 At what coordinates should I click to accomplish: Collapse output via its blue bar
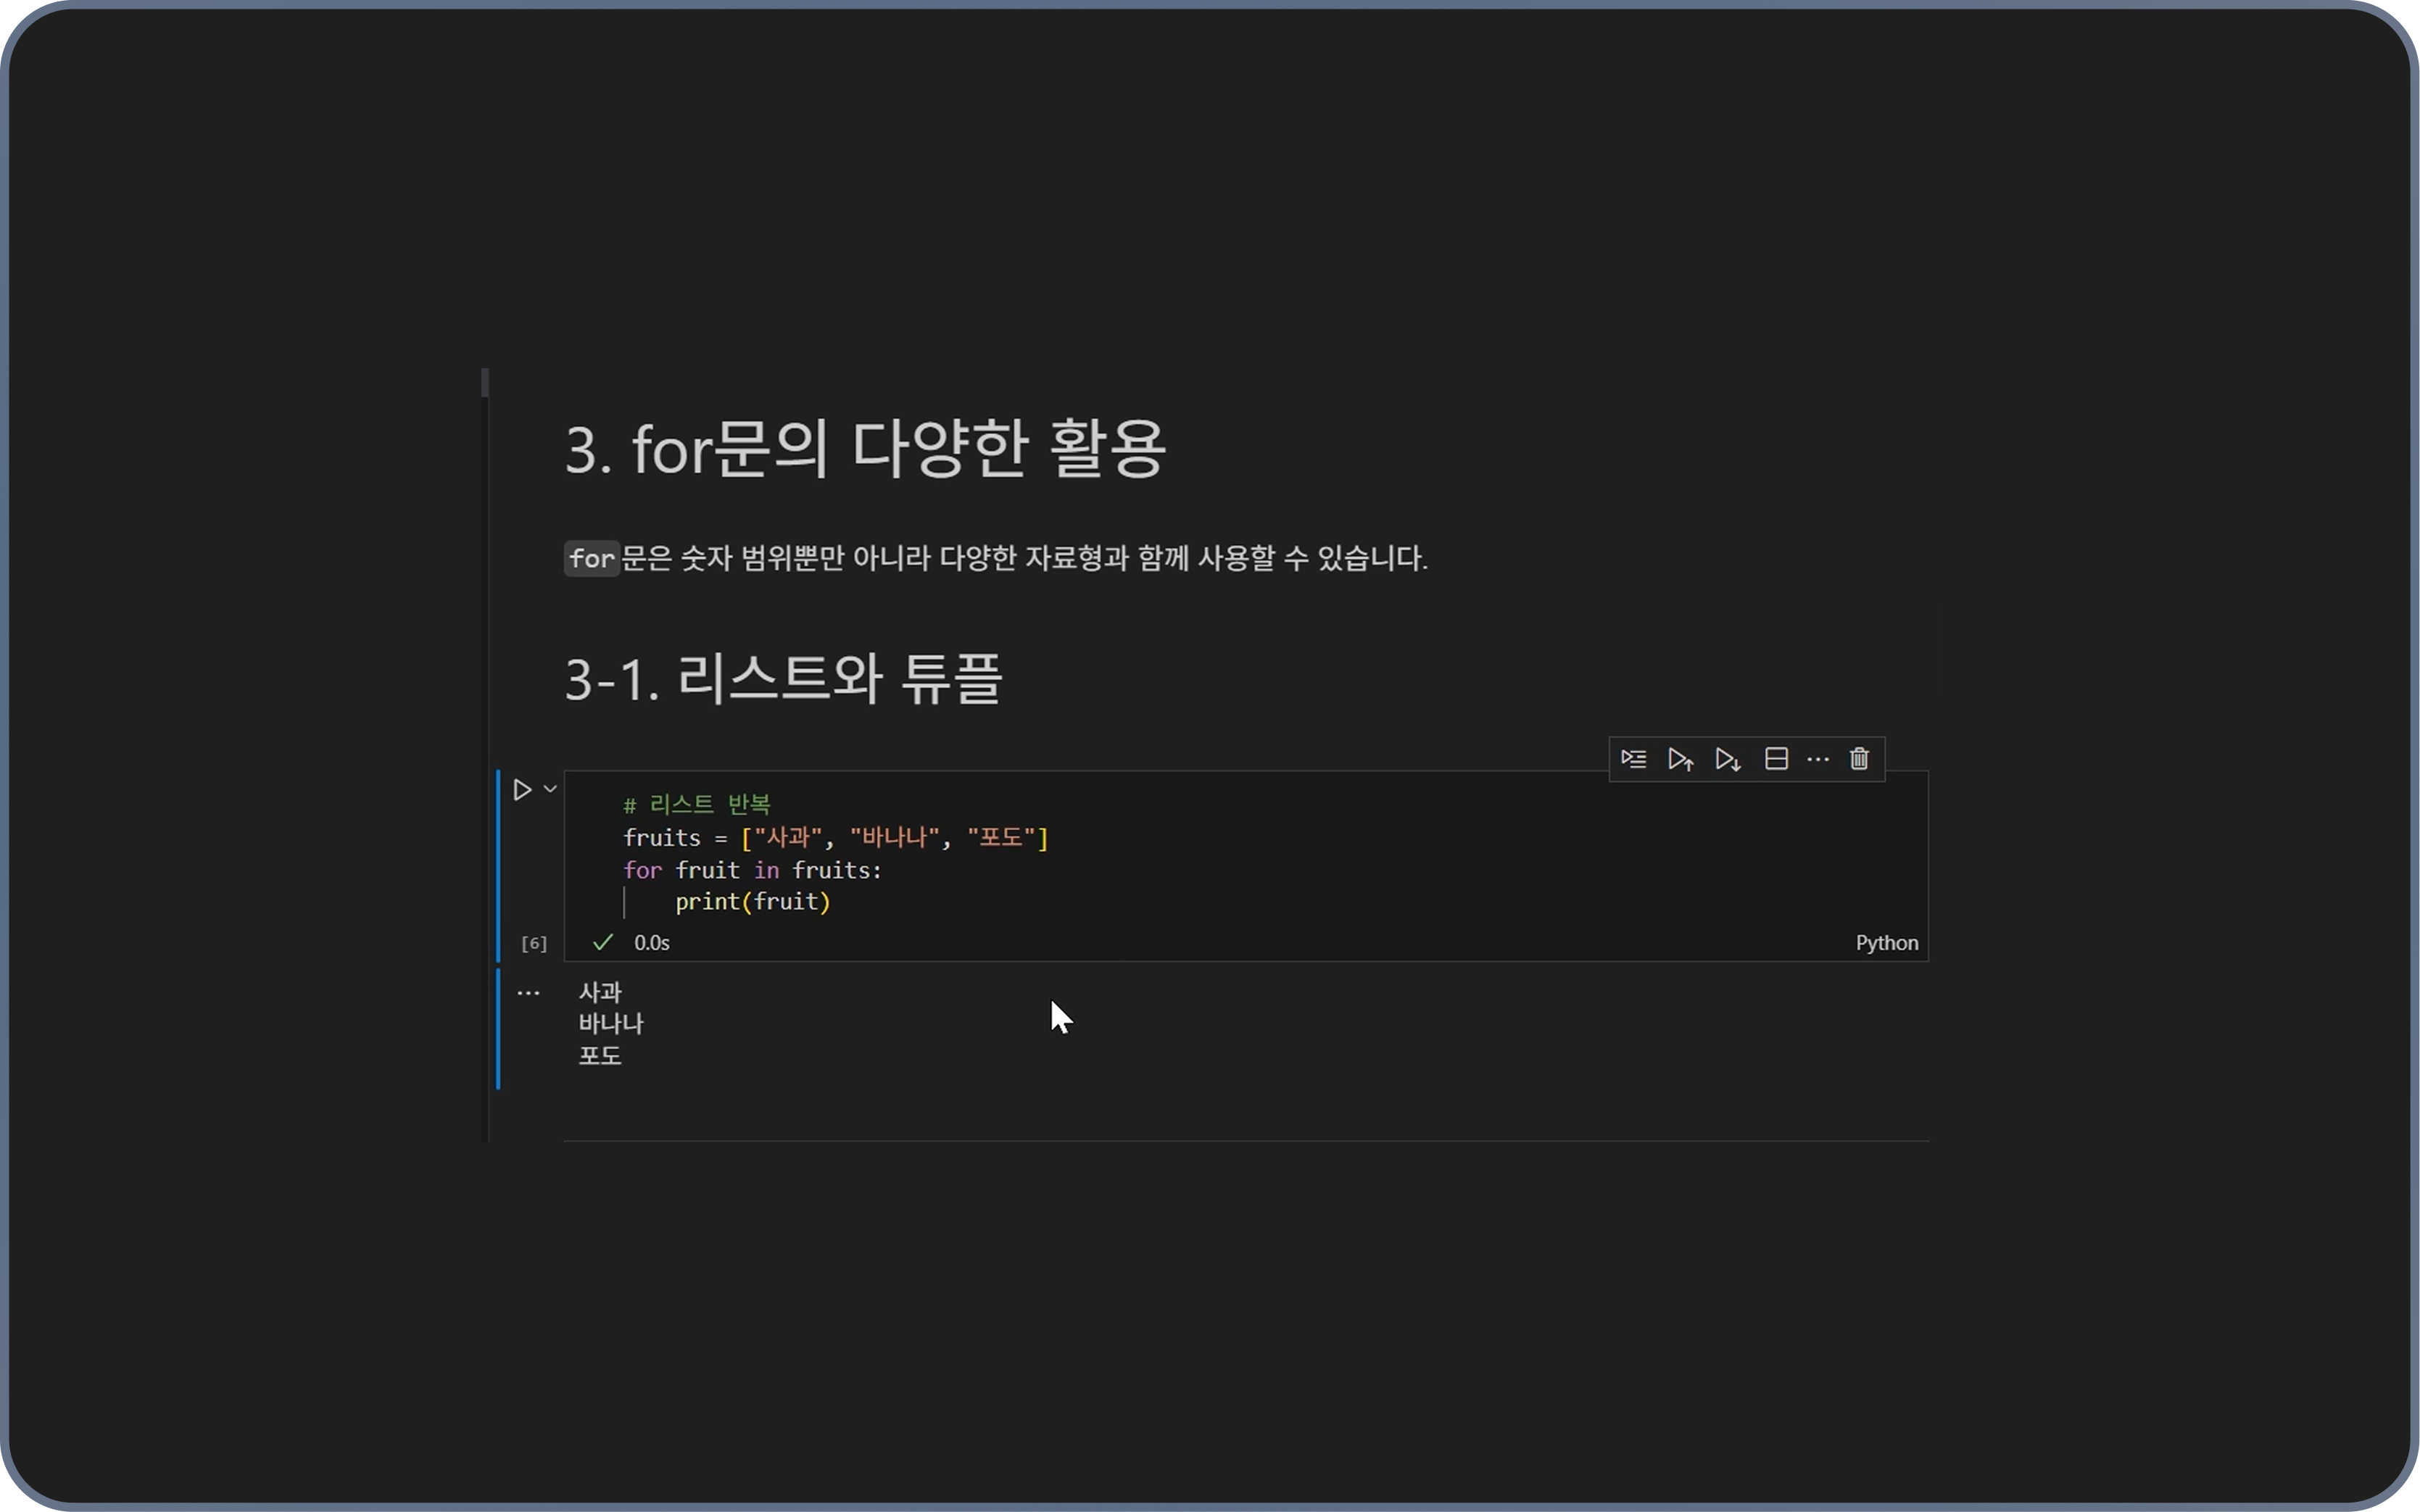(498, 1028)
